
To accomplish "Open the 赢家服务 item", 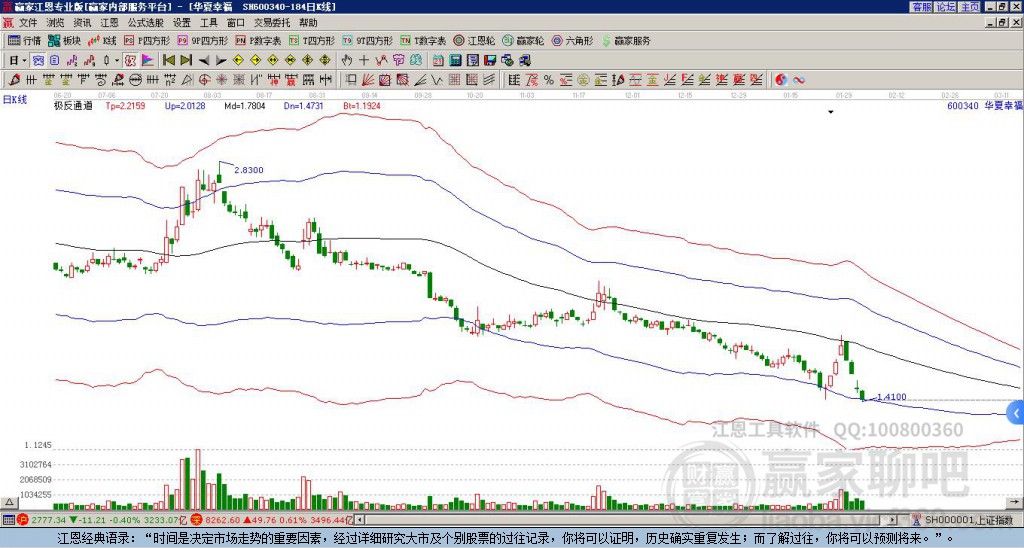I will [x=626, y=40].
